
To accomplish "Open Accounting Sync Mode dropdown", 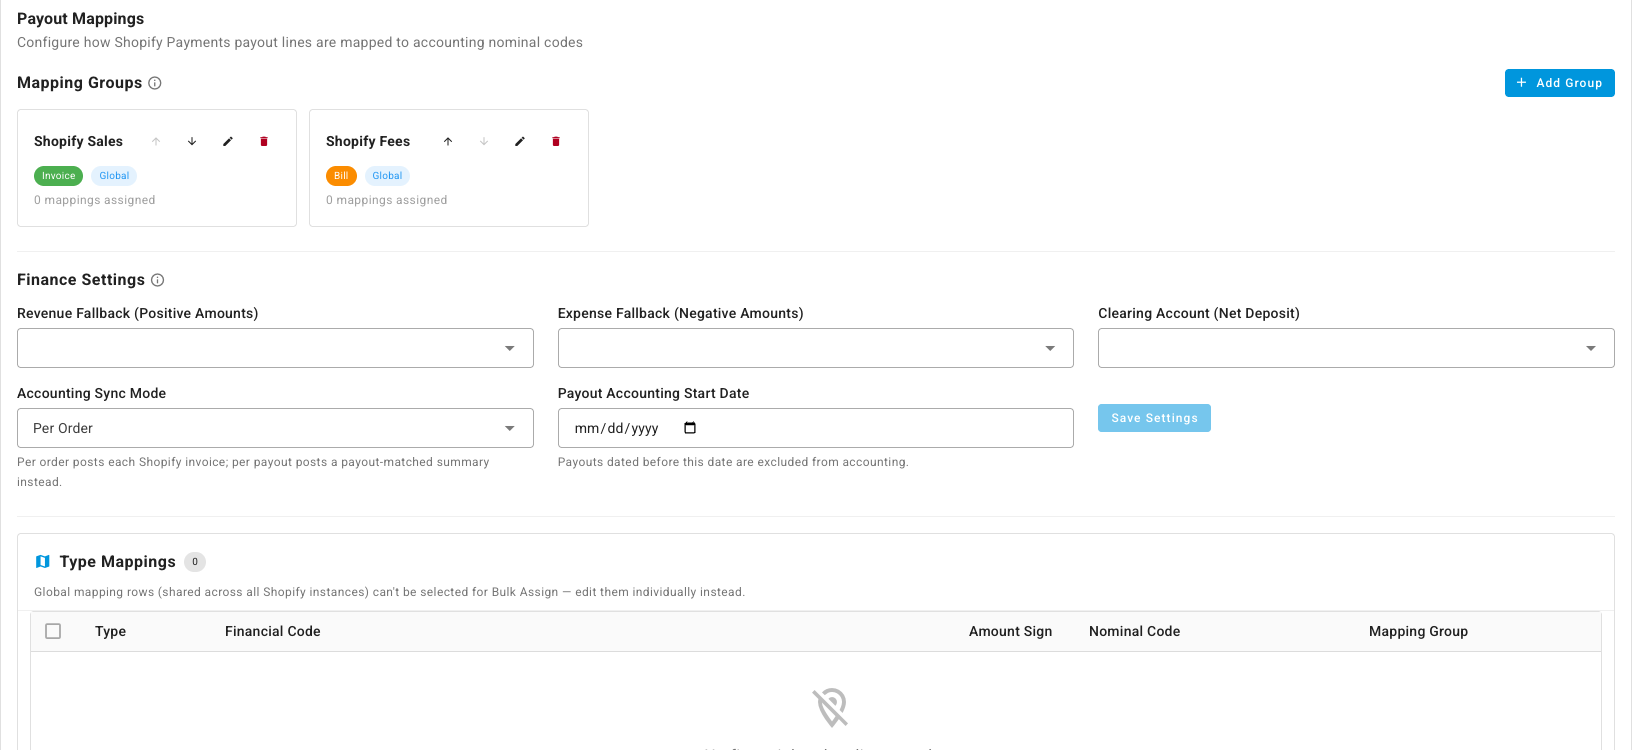I will (275, 428).
